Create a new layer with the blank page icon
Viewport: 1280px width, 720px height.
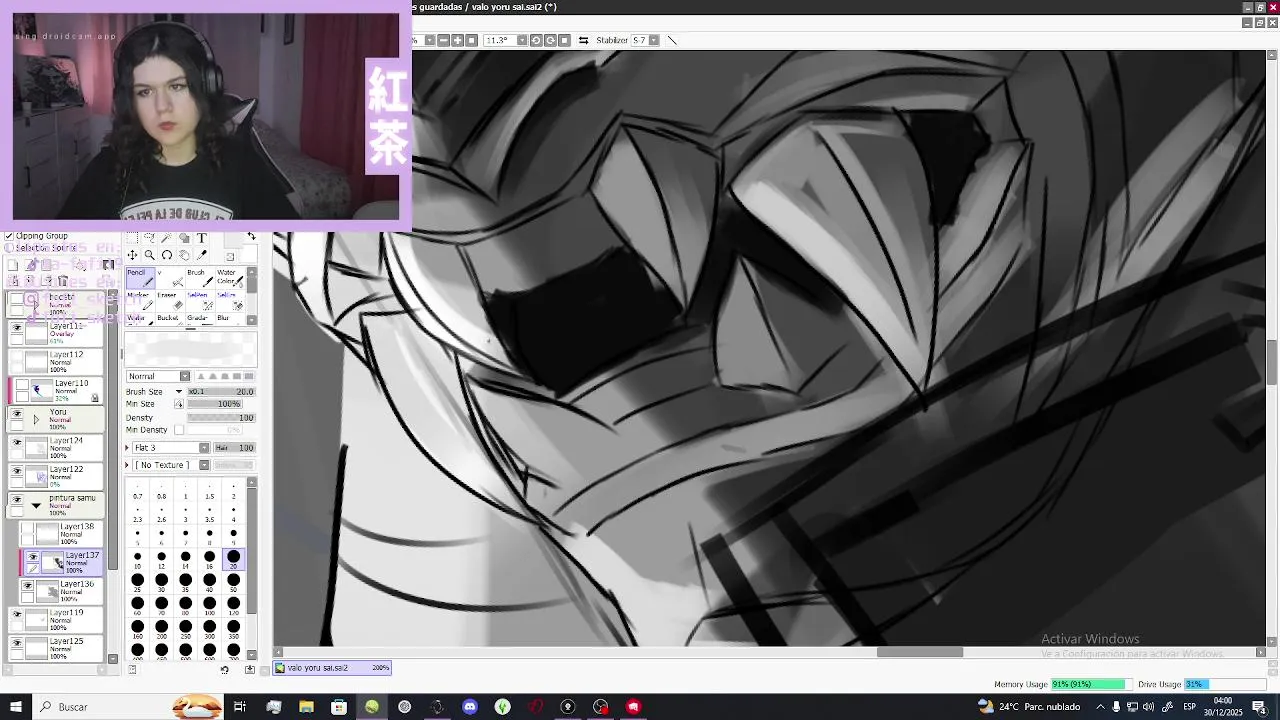pyautogui.click(x=14, y=265)
